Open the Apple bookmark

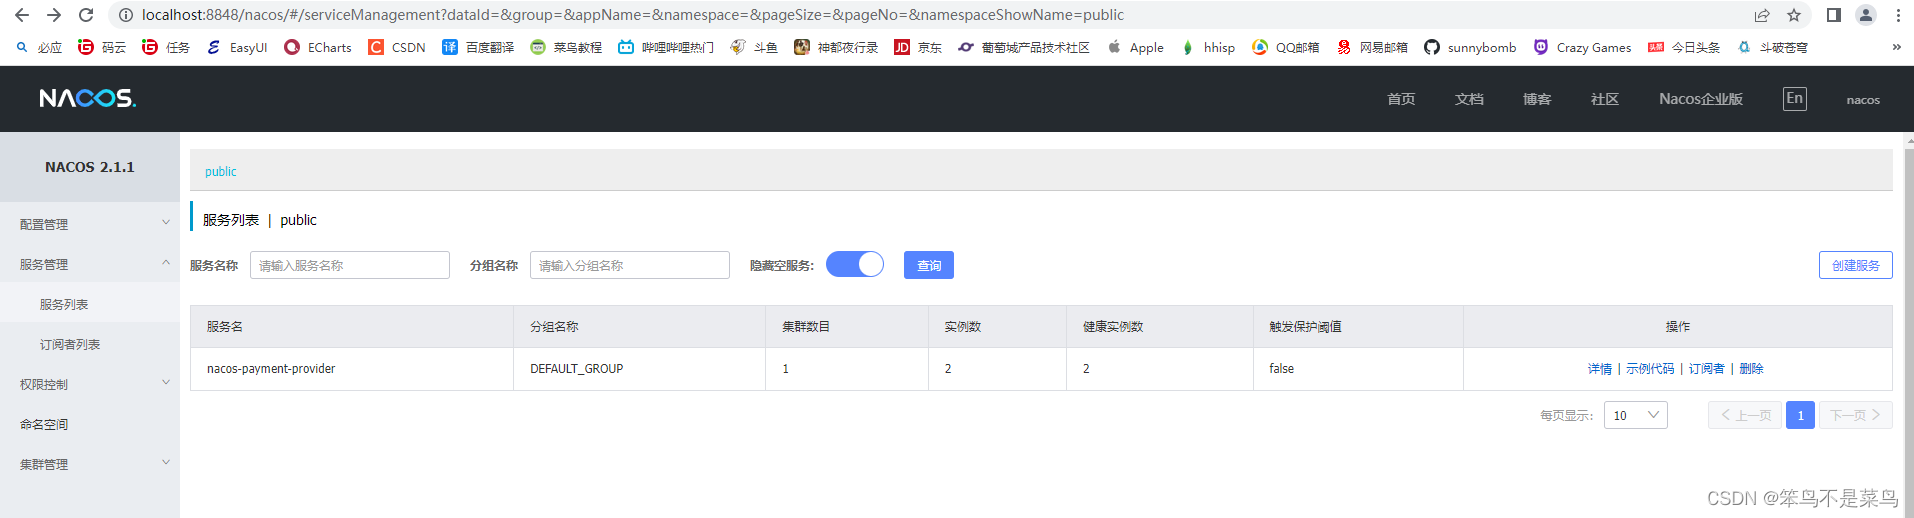pyautogui.click(x=1135, y=47)
